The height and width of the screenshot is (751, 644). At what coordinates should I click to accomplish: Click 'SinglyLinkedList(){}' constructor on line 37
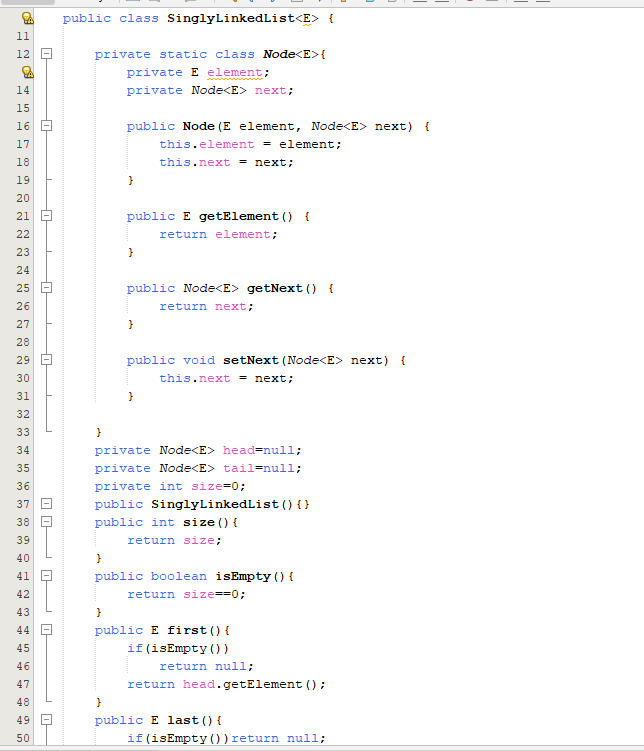click(230, 504)
